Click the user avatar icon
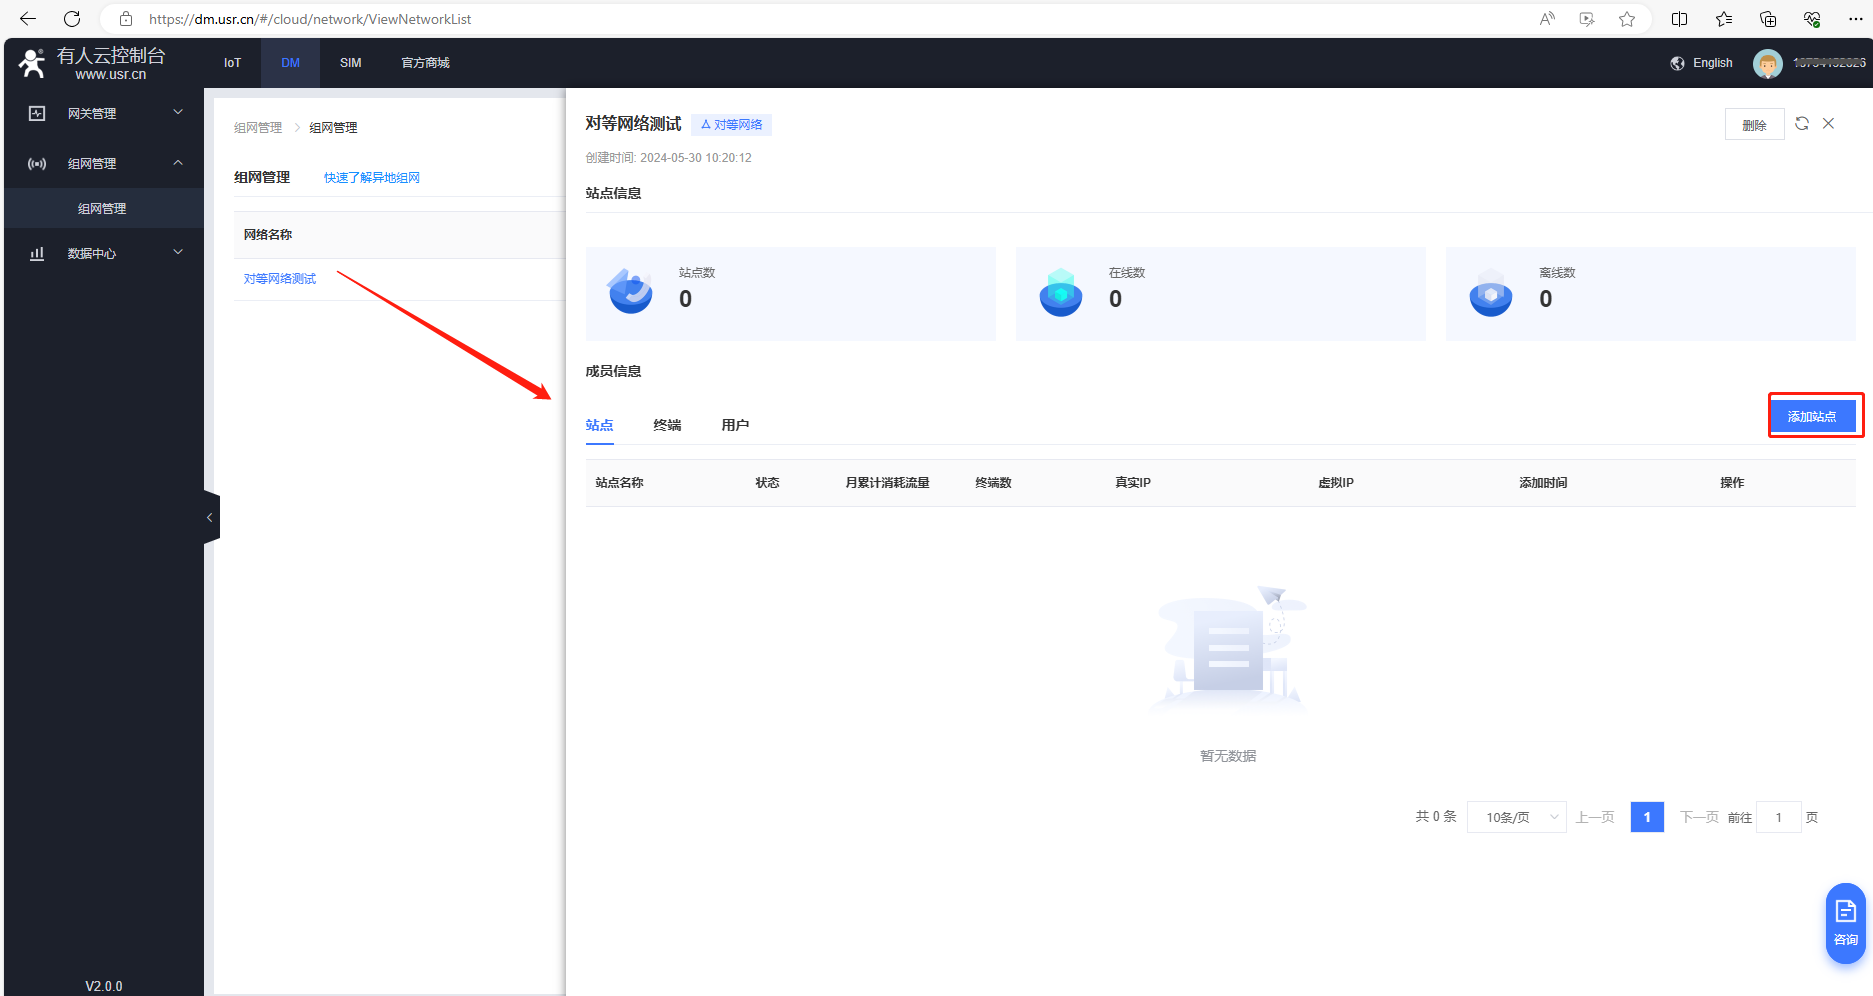 1767,63
